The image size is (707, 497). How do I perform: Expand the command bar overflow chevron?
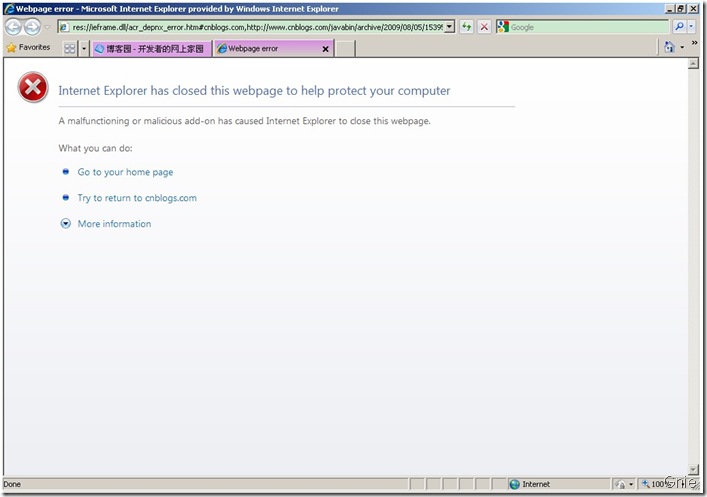click(x=694, y=43)
